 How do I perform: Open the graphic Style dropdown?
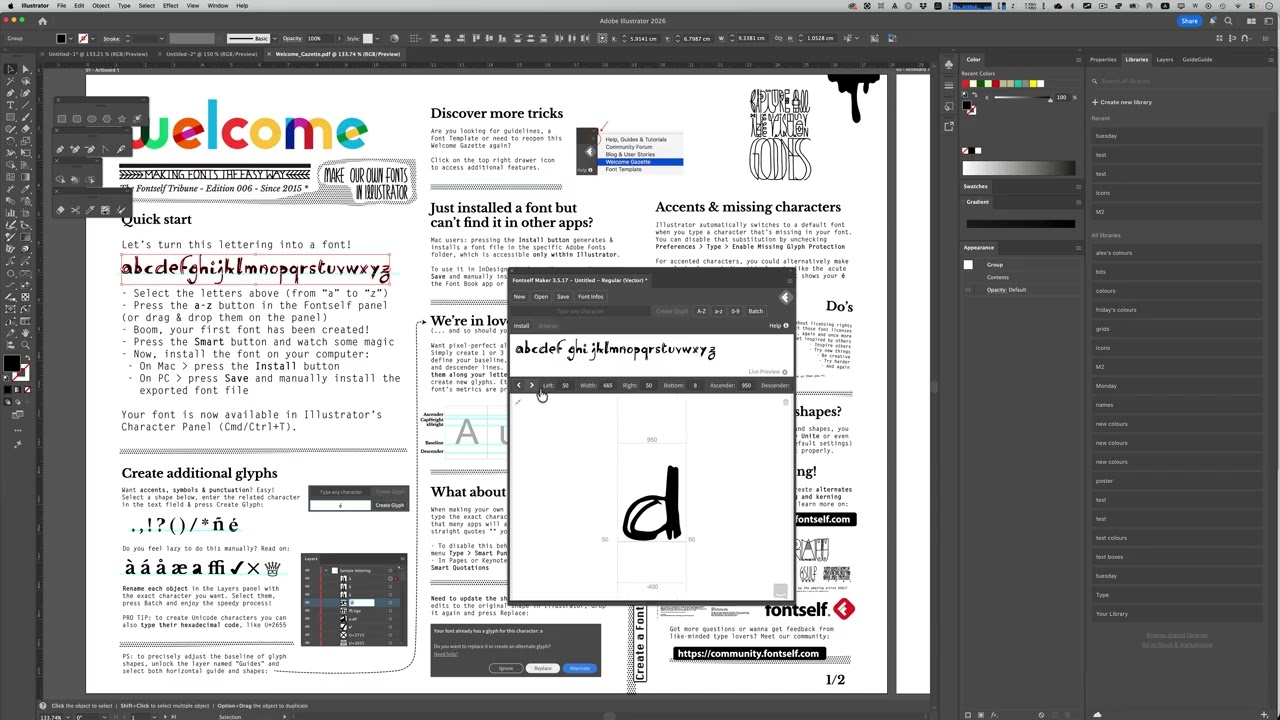[377, 38]
